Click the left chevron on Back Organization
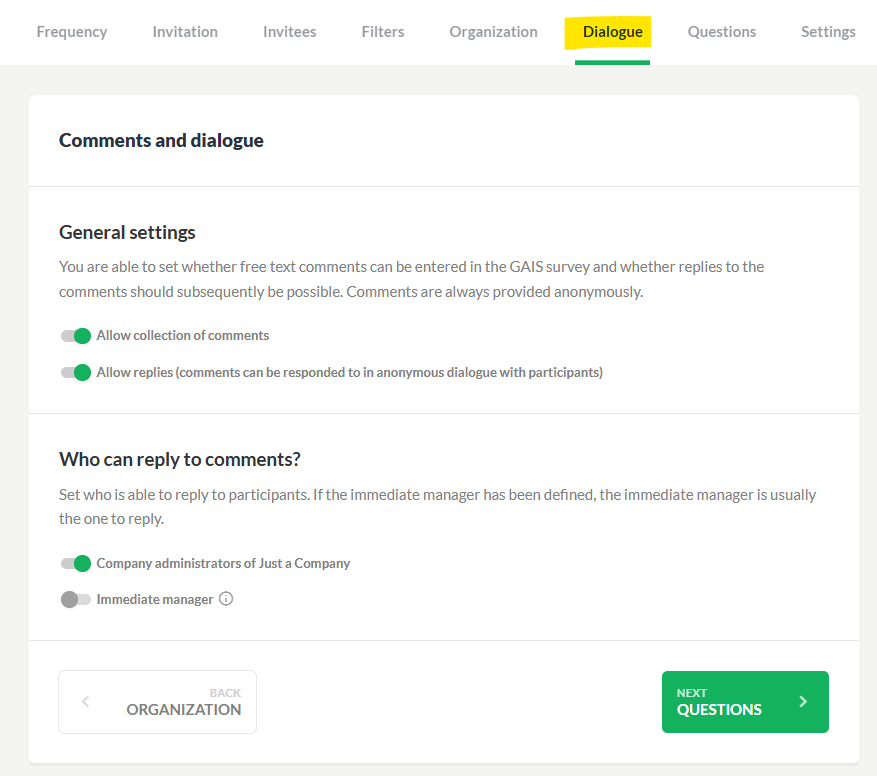 click(85, 702)
